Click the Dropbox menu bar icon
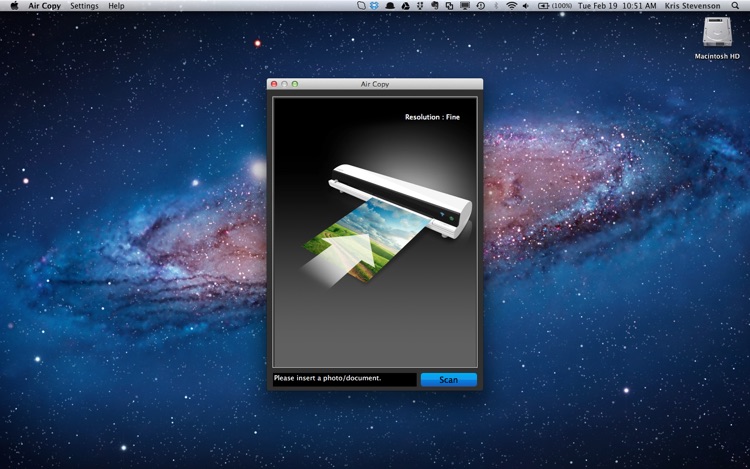Screen dimensions: 750x469 pyautogui.click(x=374, y=6)
